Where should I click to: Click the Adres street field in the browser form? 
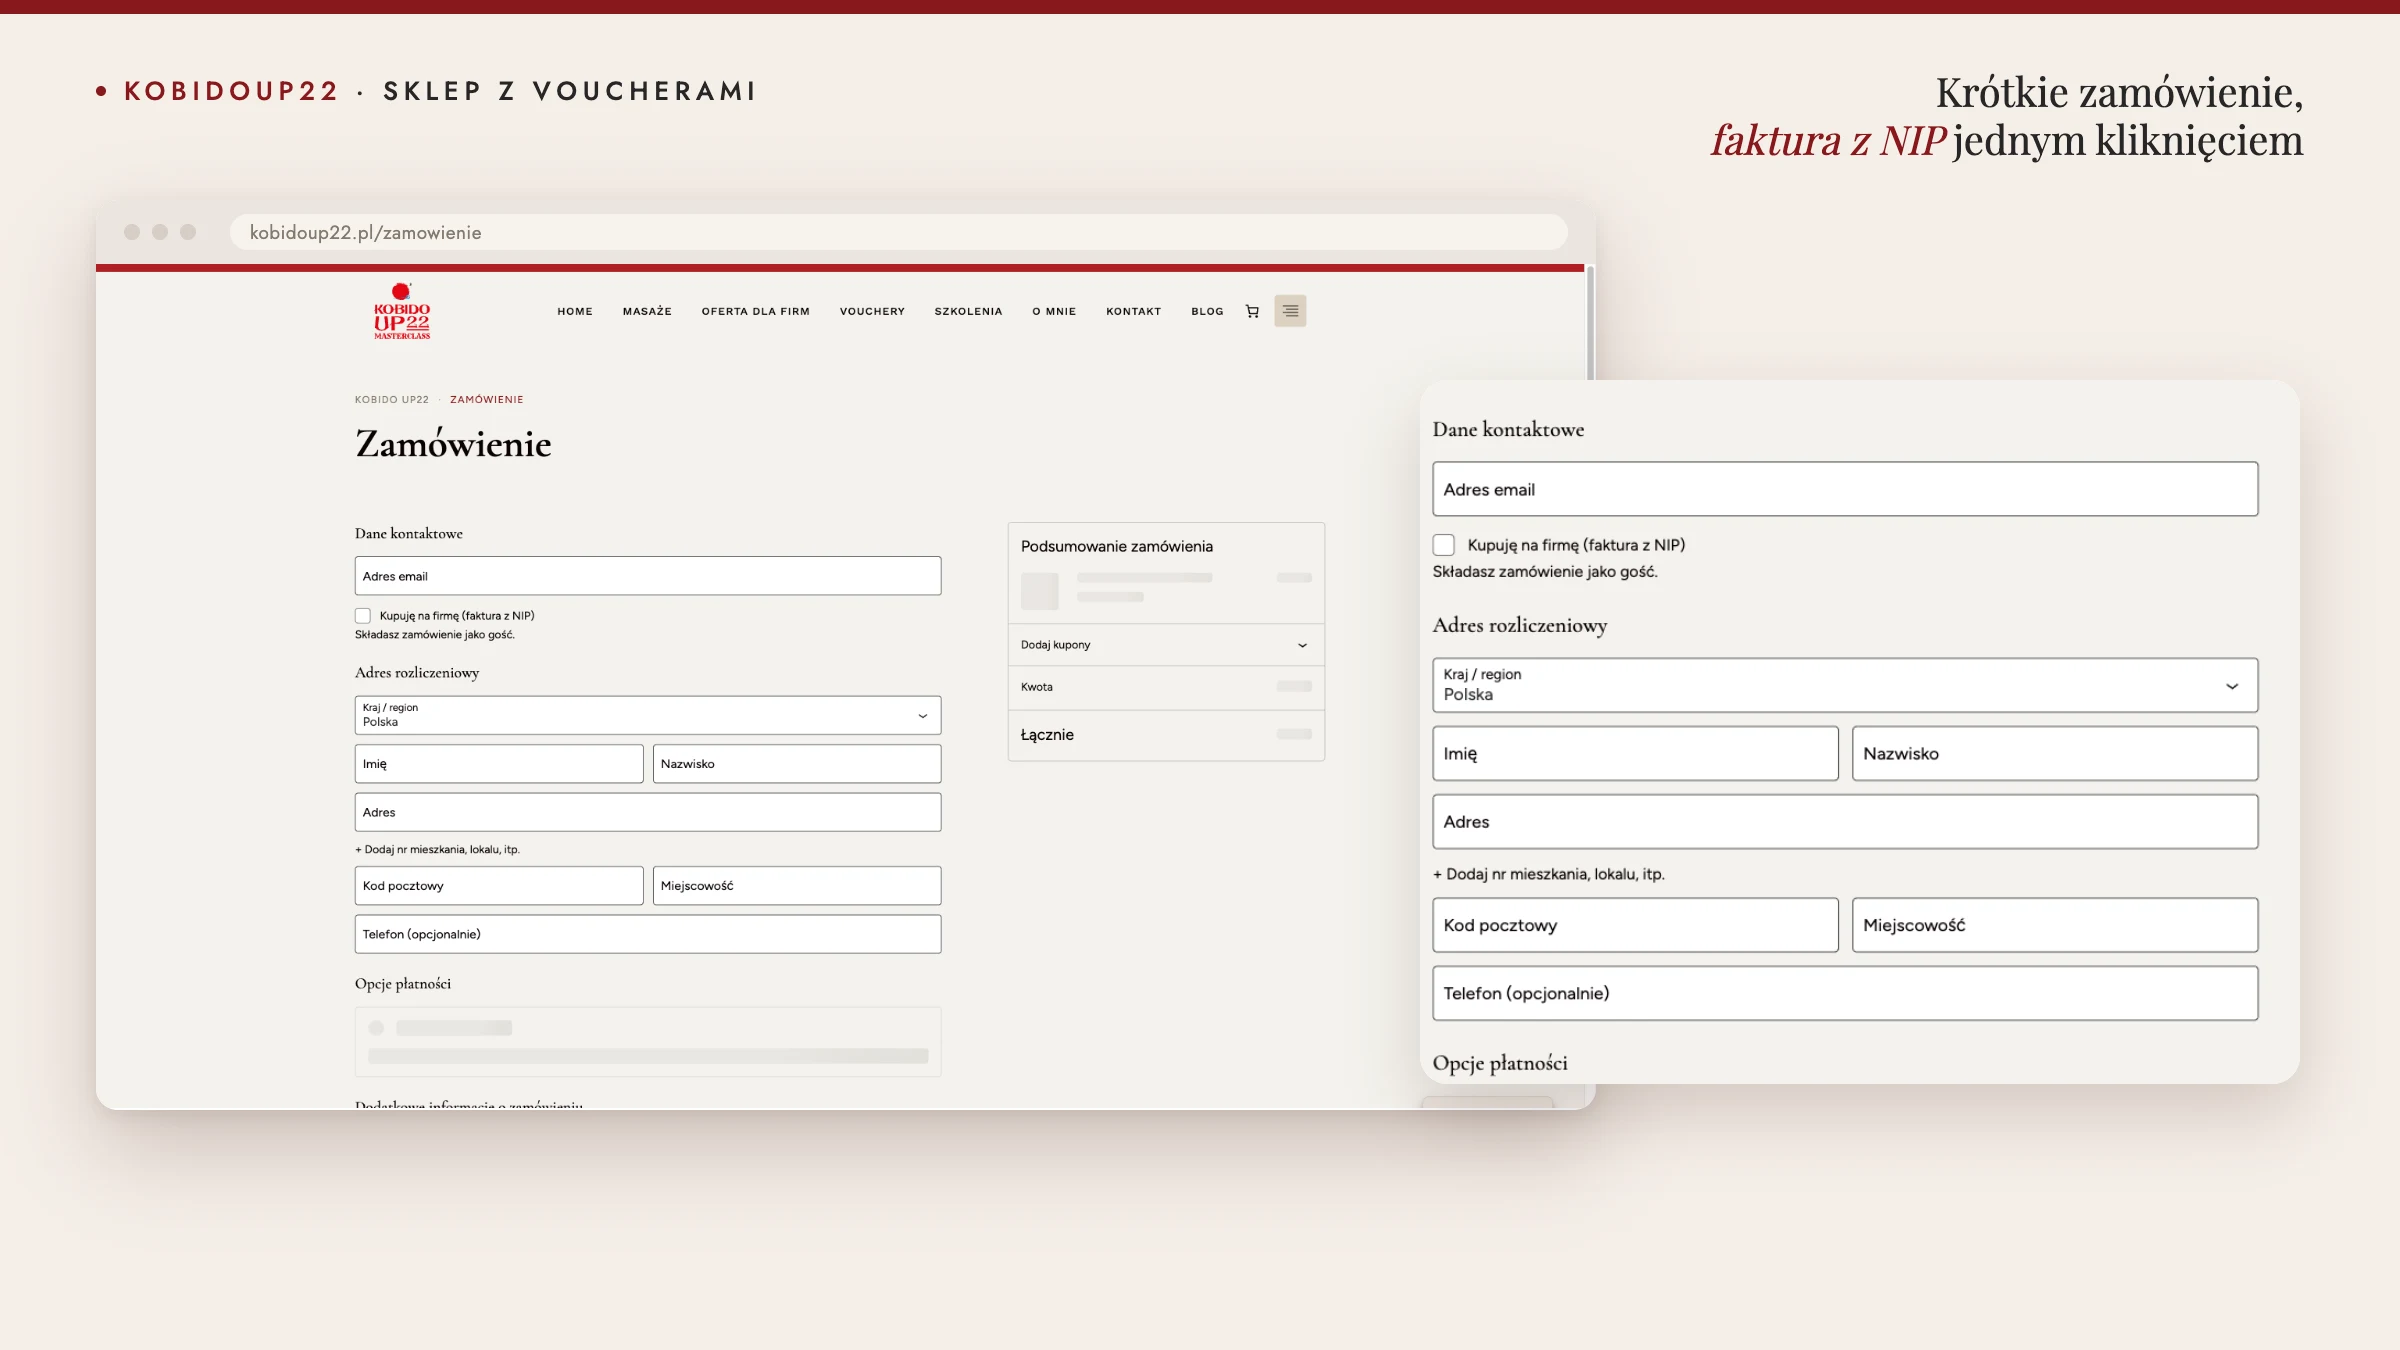tap(648, 812)
